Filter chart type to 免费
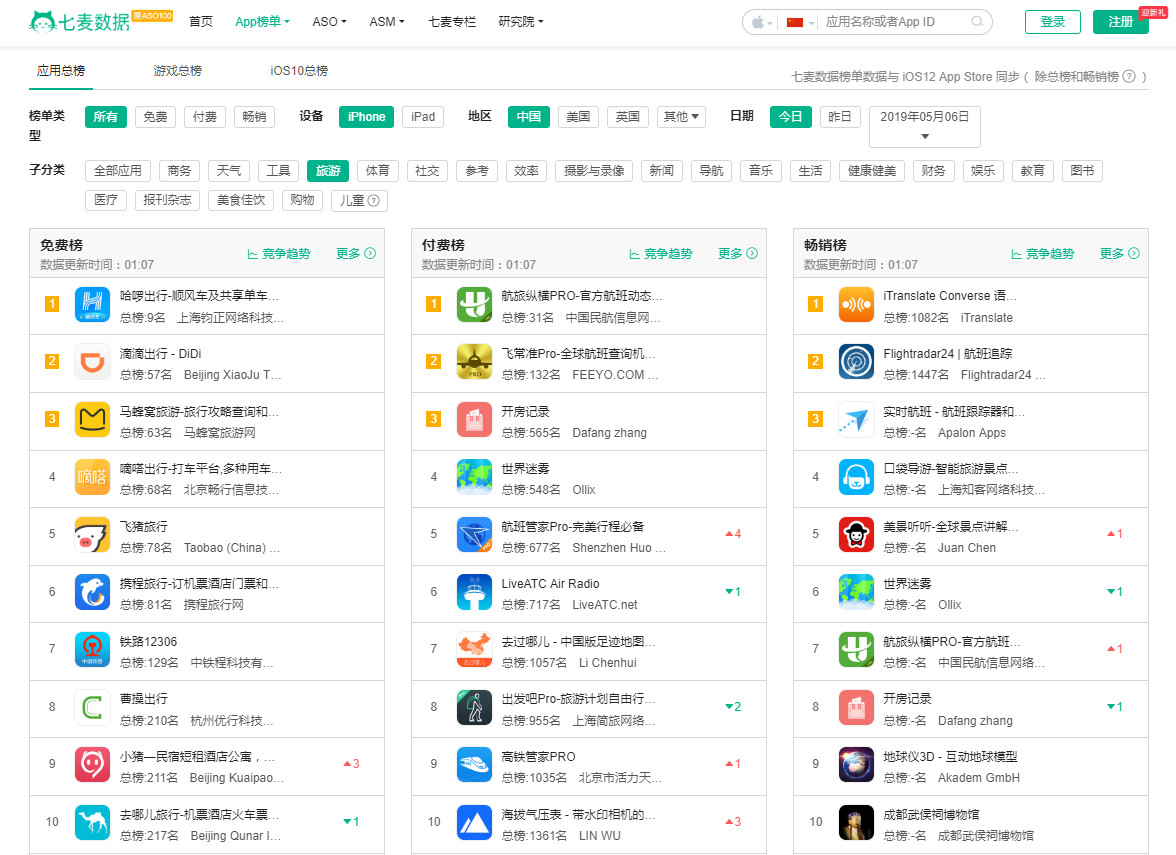Image resolution: width=1176 pixels, height=855 pixels. (x=155, y=117)
